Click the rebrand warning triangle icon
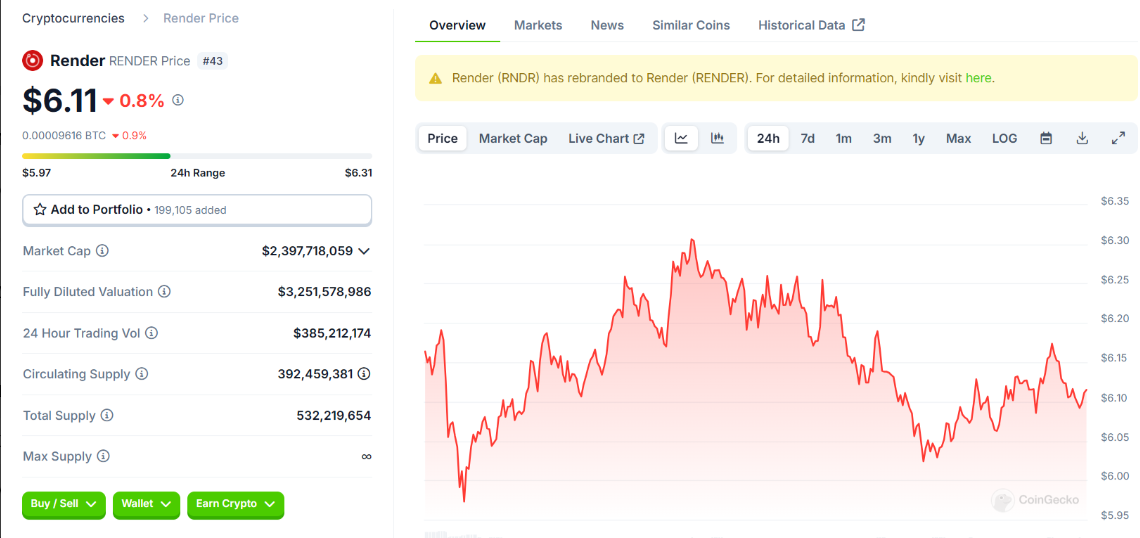This screenshot has height=538, width=1140. pyautogui.click(x=435, y=78)
